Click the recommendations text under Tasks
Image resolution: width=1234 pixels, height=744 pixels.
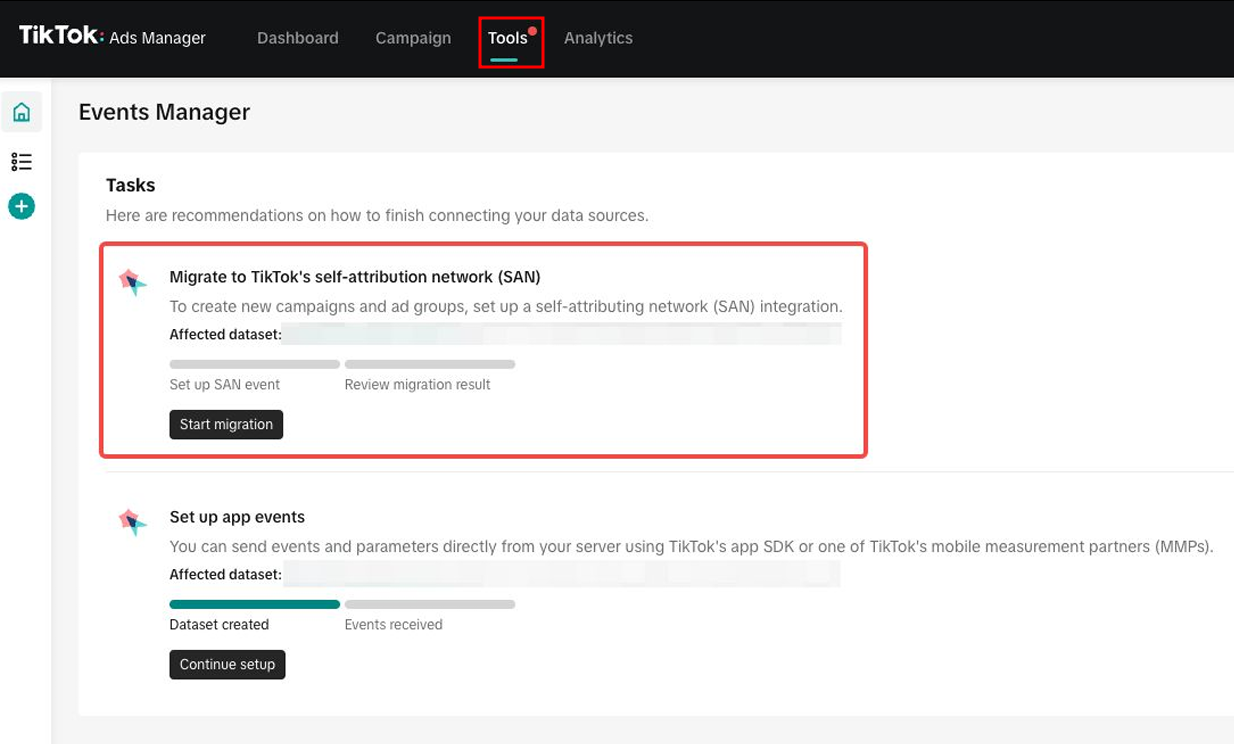click(x=377, y=215)
